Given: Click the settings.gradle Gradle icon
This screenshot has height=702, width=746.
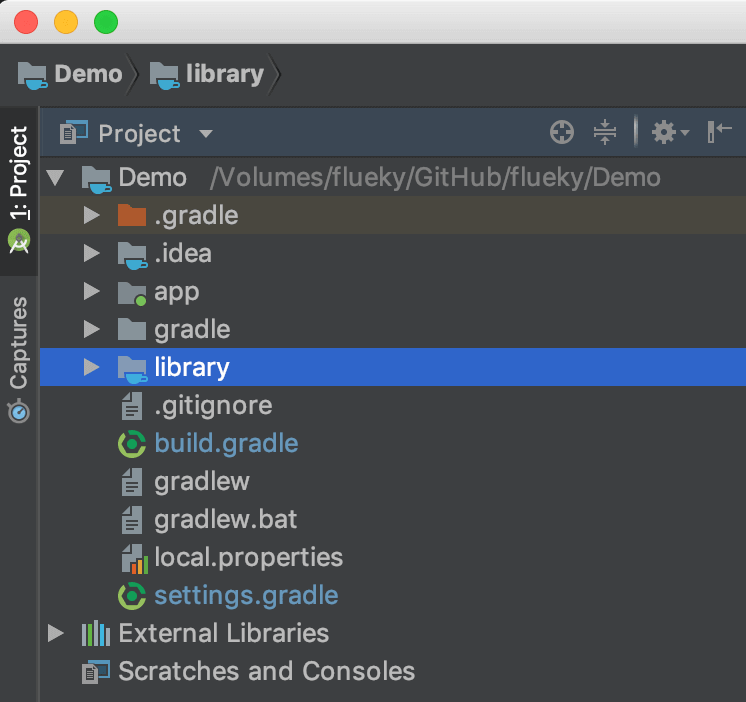Looking at the screenshot, I should point(132,596).
